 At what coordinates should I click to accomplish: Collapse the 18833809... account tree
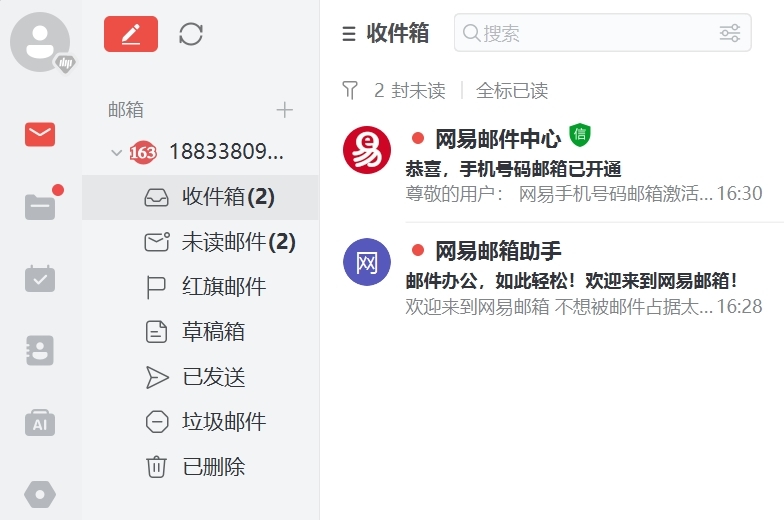(116, 152)
